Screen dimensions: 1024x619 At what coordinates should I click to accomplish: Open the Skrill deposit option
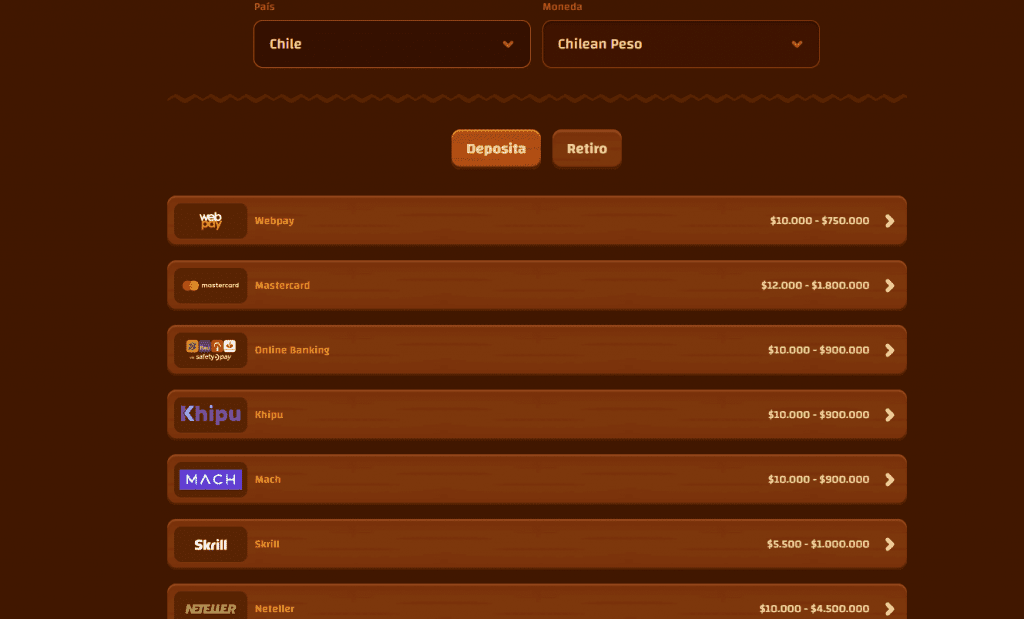(x=536, y=544)
